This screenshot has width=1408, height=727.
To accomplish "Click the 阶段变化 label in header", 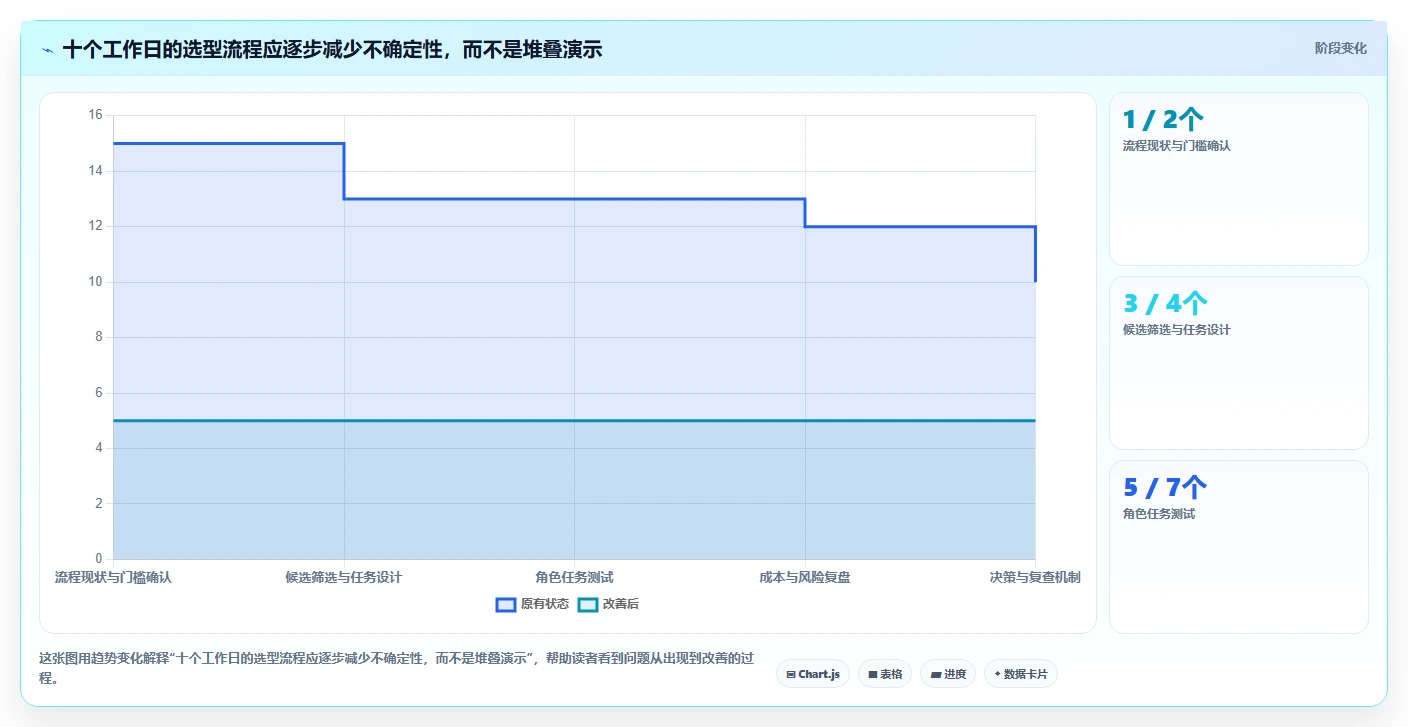I will click(1340, 48).
